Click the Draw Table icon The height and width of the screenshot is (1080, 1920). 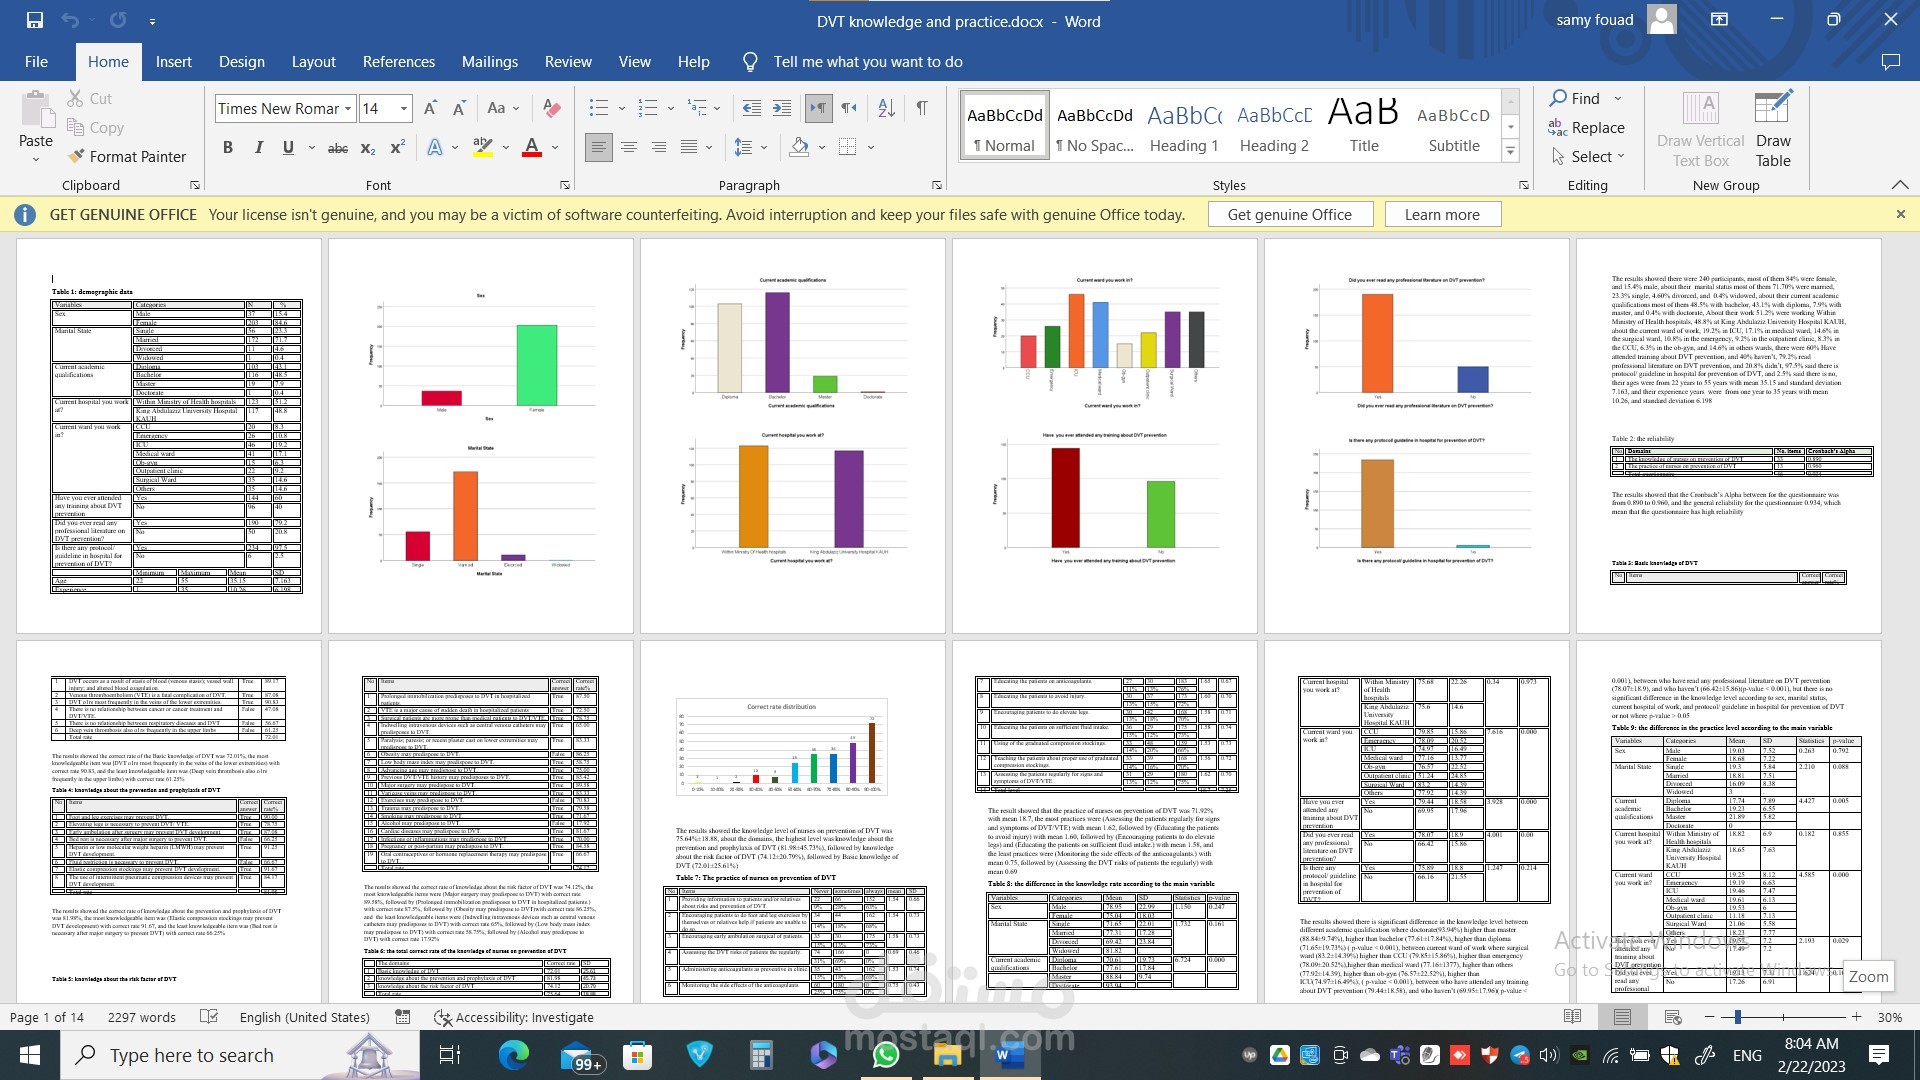[1773, 109]
